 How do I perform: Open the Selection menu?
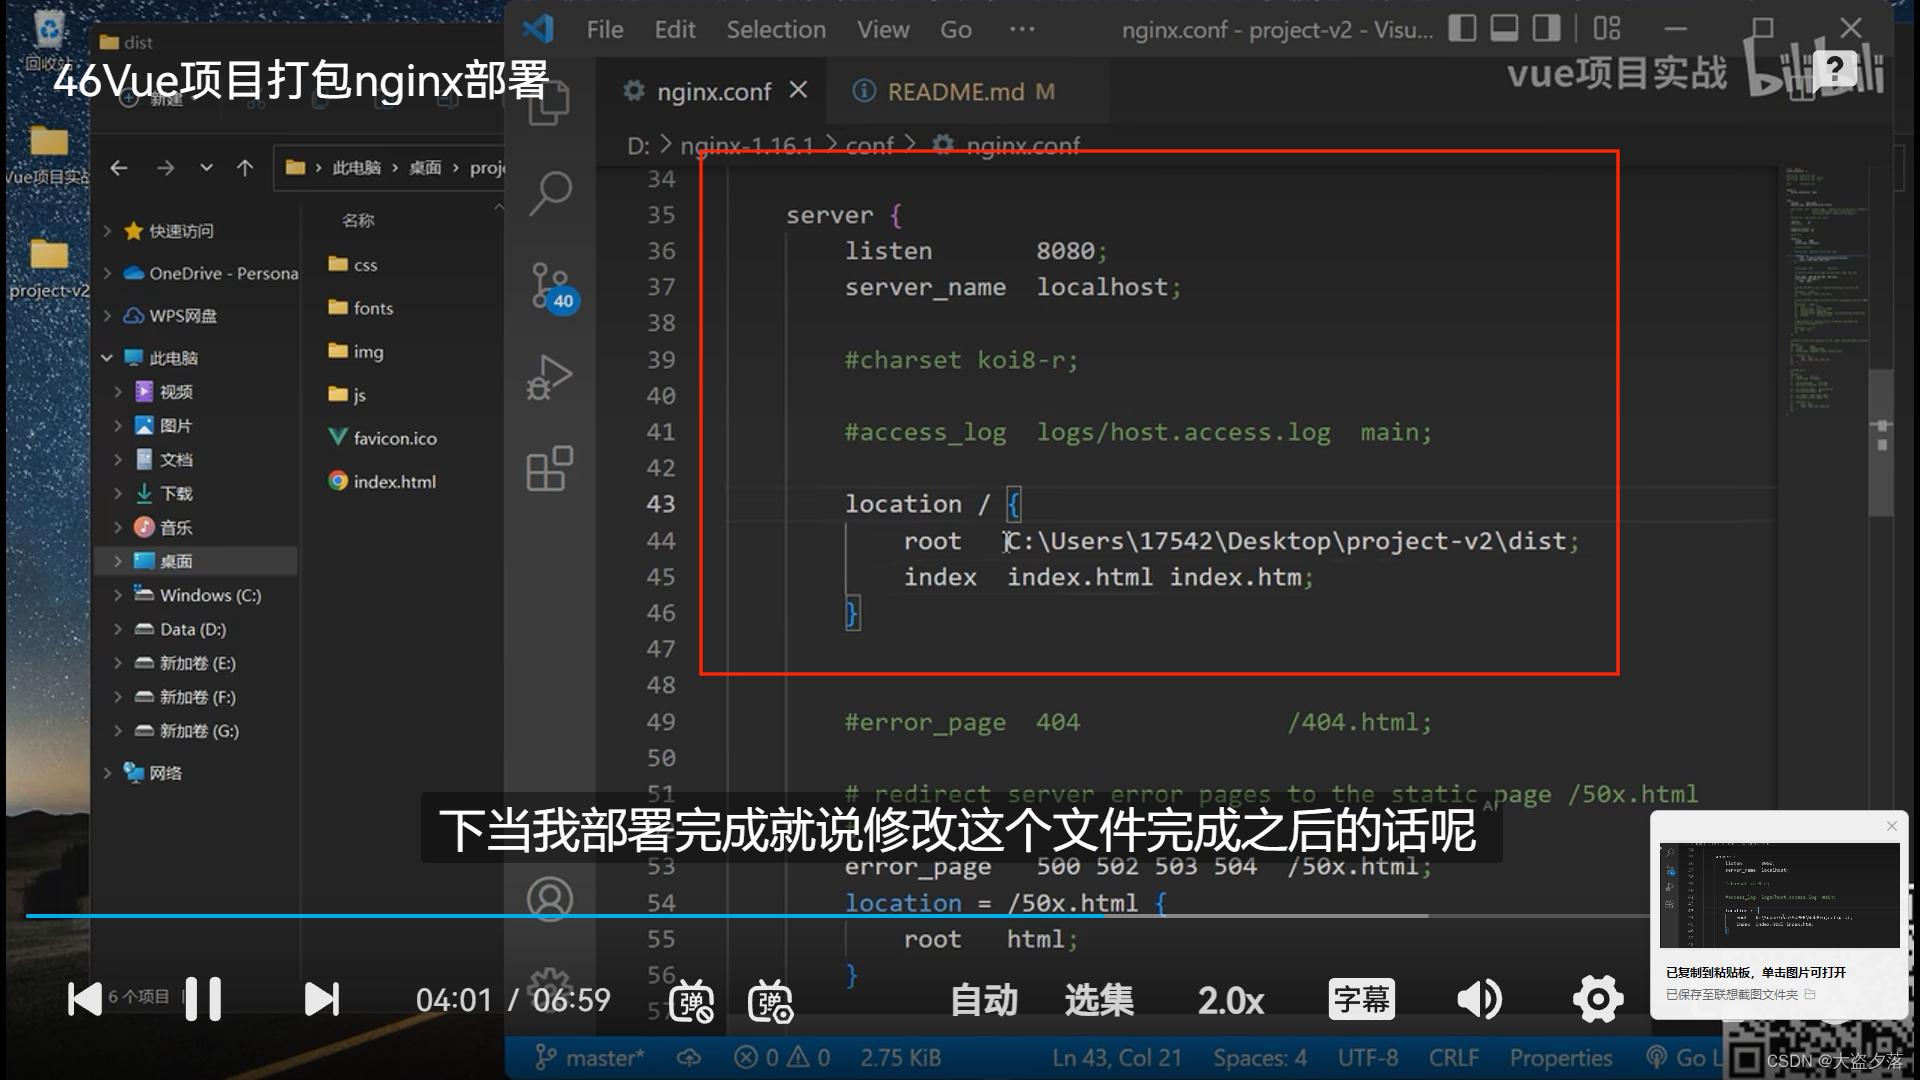tap(776, 30)
